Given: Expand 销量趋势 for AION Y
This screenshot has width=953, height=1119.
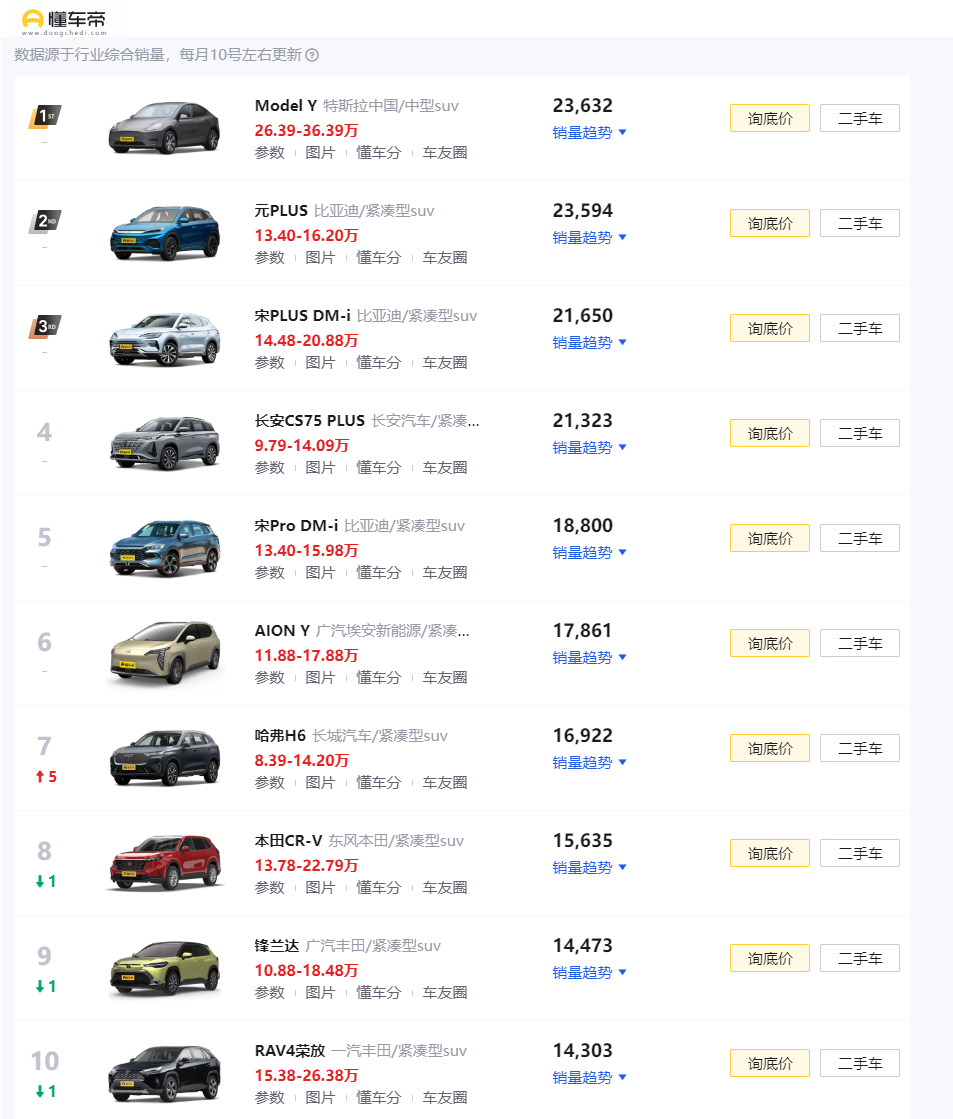Looking at the screenshot, I should click(589, 657).
